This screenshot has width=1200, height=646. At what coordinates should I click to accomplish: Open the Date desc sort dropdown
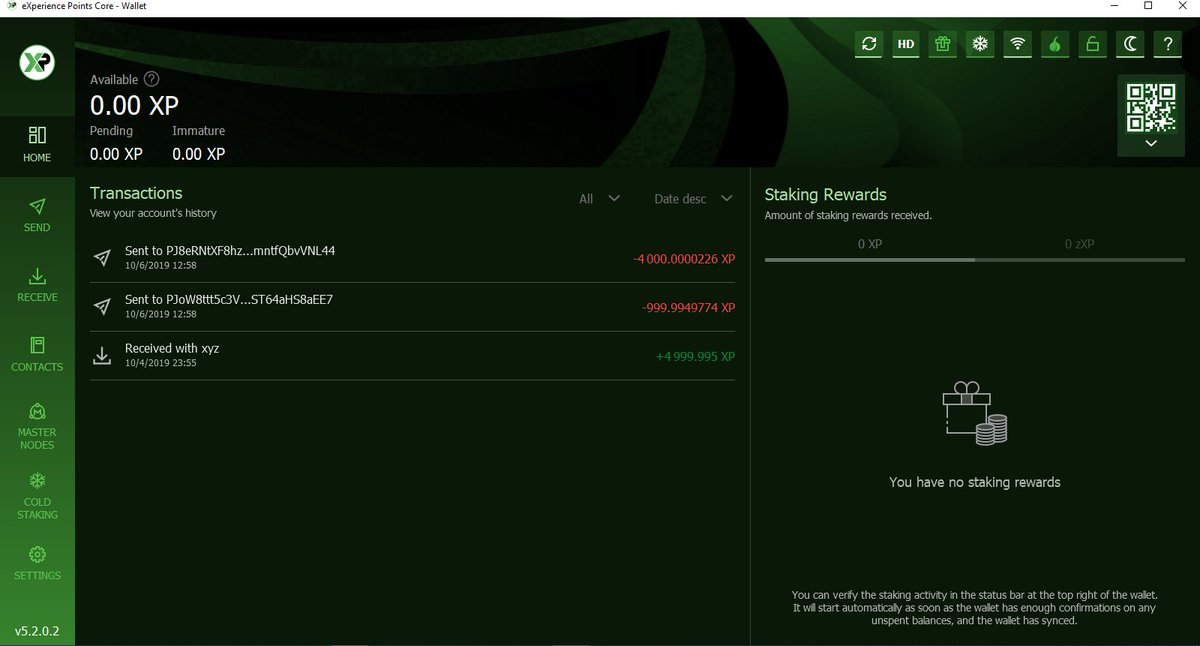(x=693, y=199)
